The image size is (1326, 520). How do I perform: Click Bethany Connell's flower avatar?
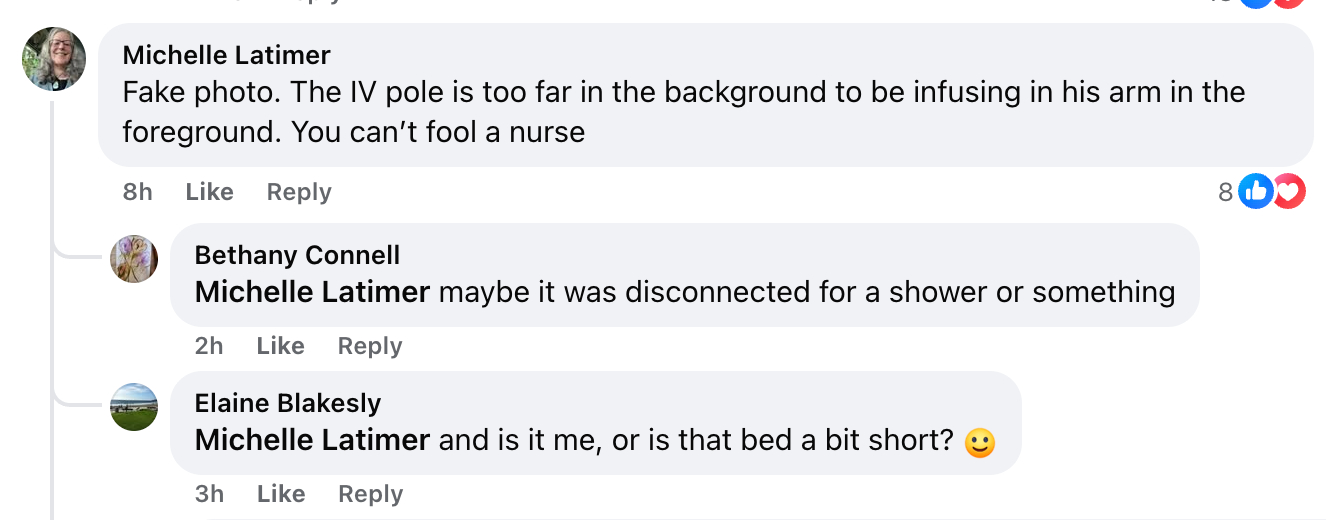point(134,259)
